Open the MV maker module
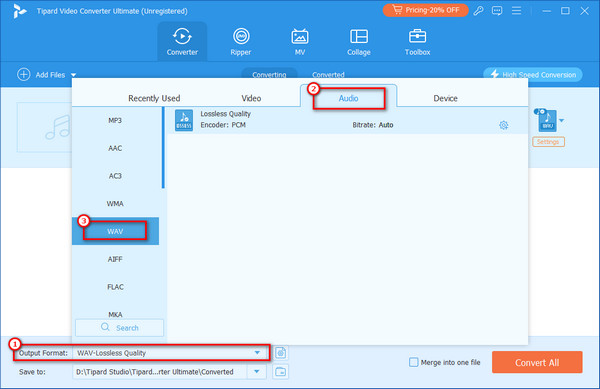The width and height of the screenshot is (600, 389). click(x=300, y=42)
